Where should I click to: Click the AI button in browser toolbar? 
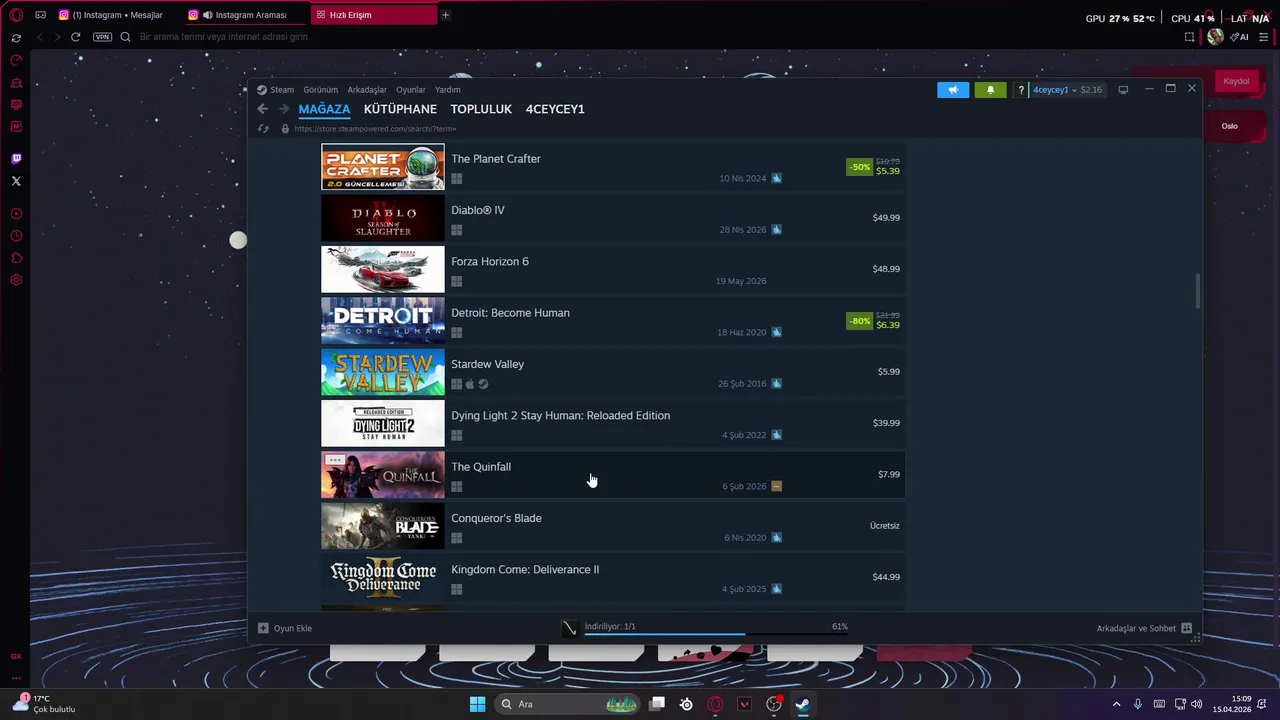(1240, 37)
